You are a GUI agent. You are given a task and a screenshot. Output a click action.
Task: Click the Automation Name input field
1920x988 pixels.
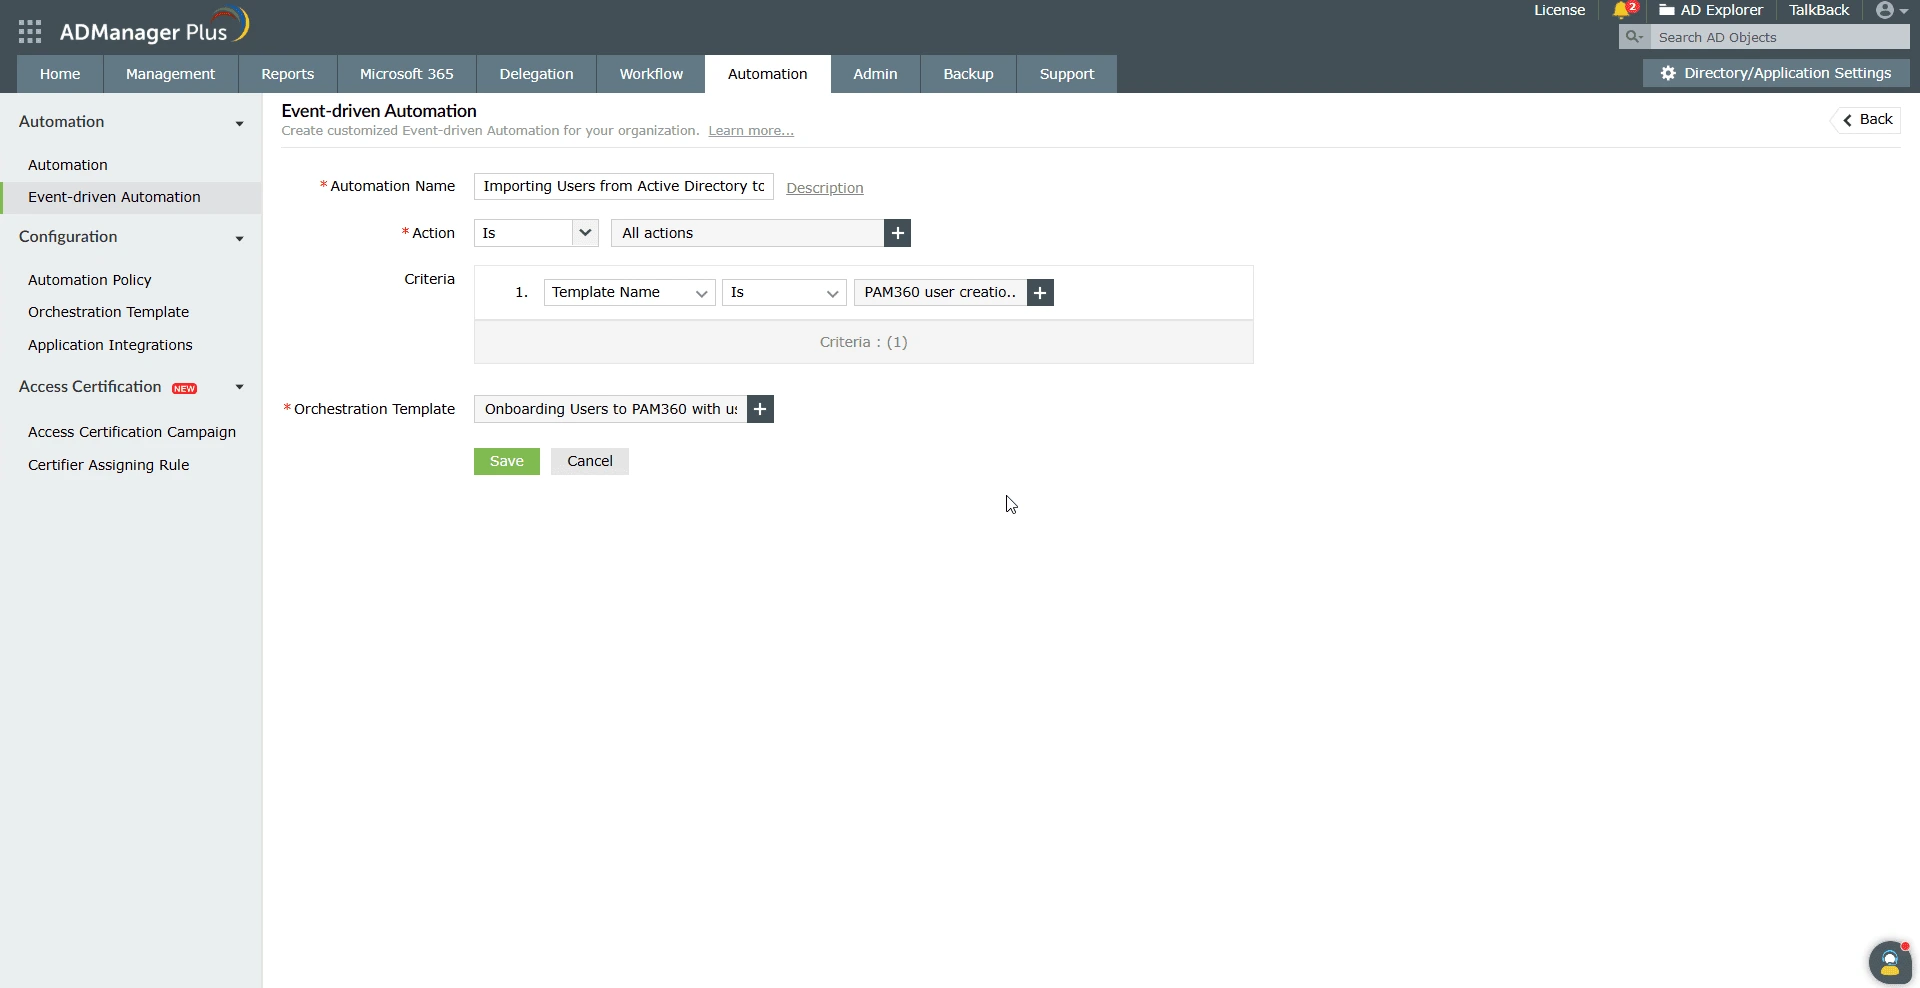click(622, 186)
